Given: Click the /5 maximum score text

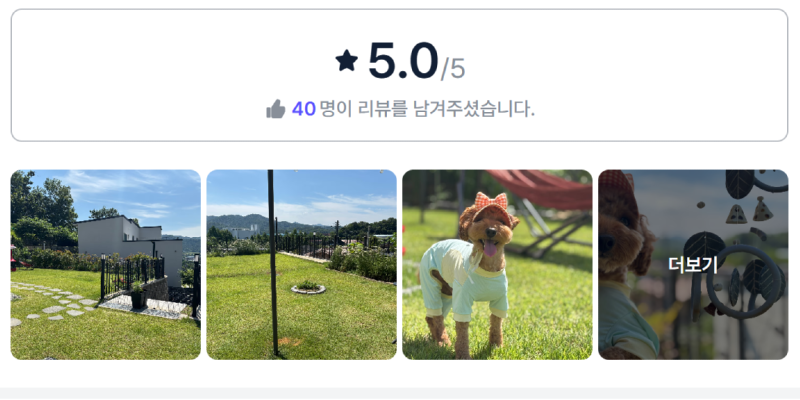Looking at the screenshot, I should click(x=453, y=69).
